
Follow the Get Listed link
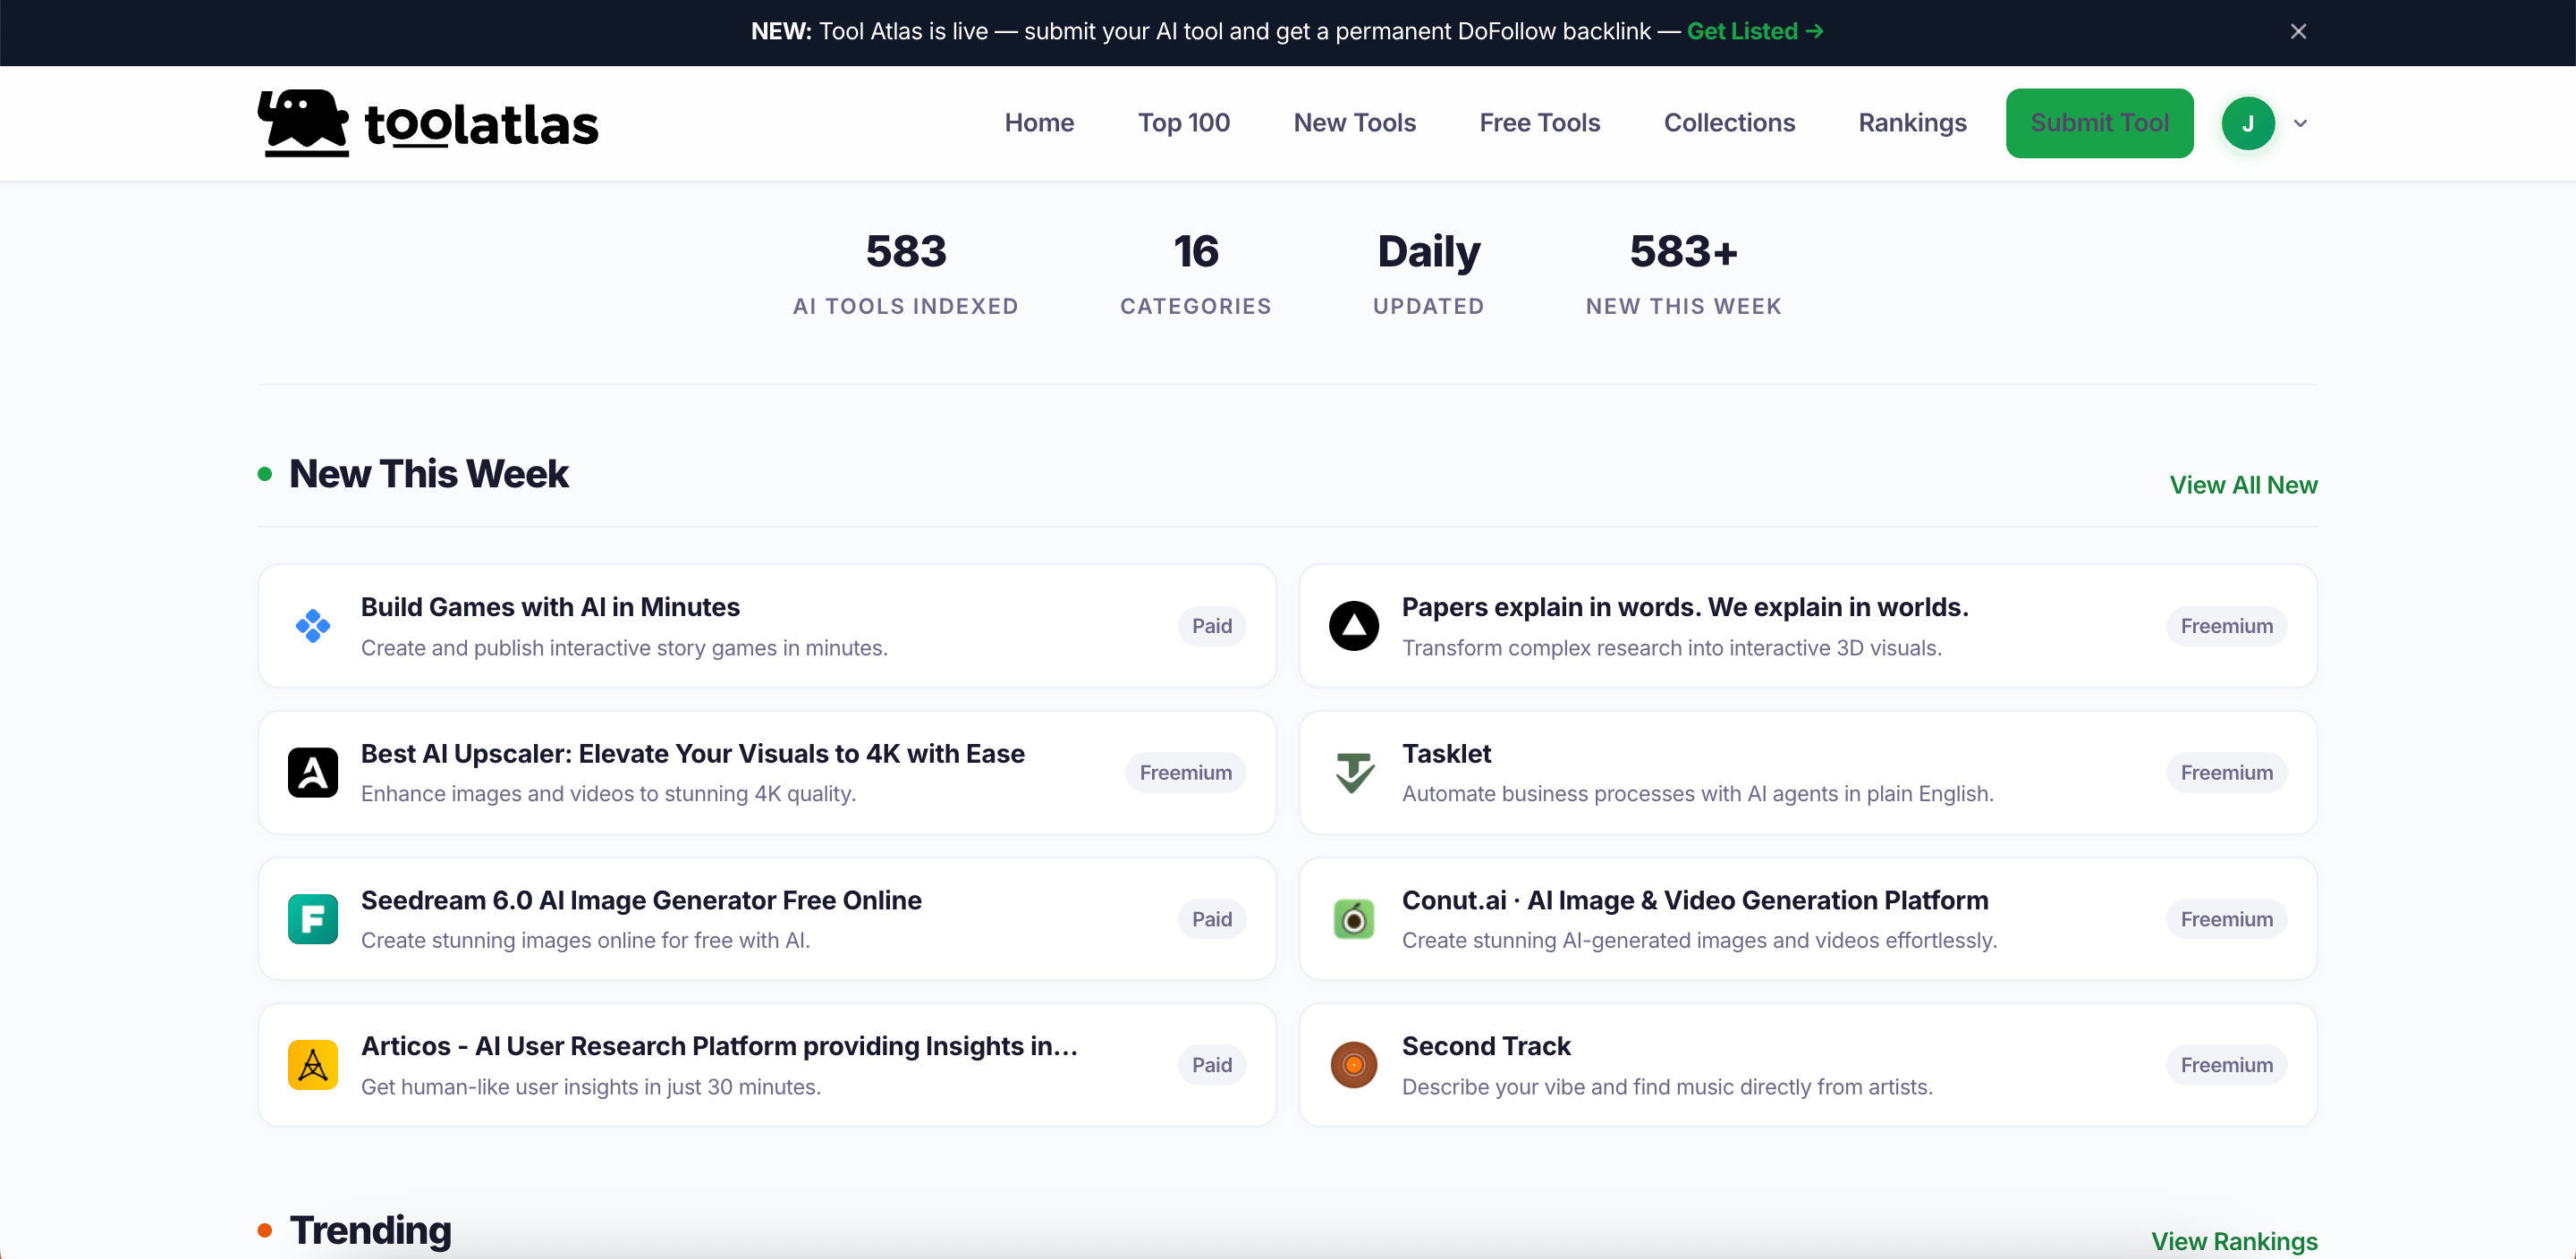click(1754, 32)
